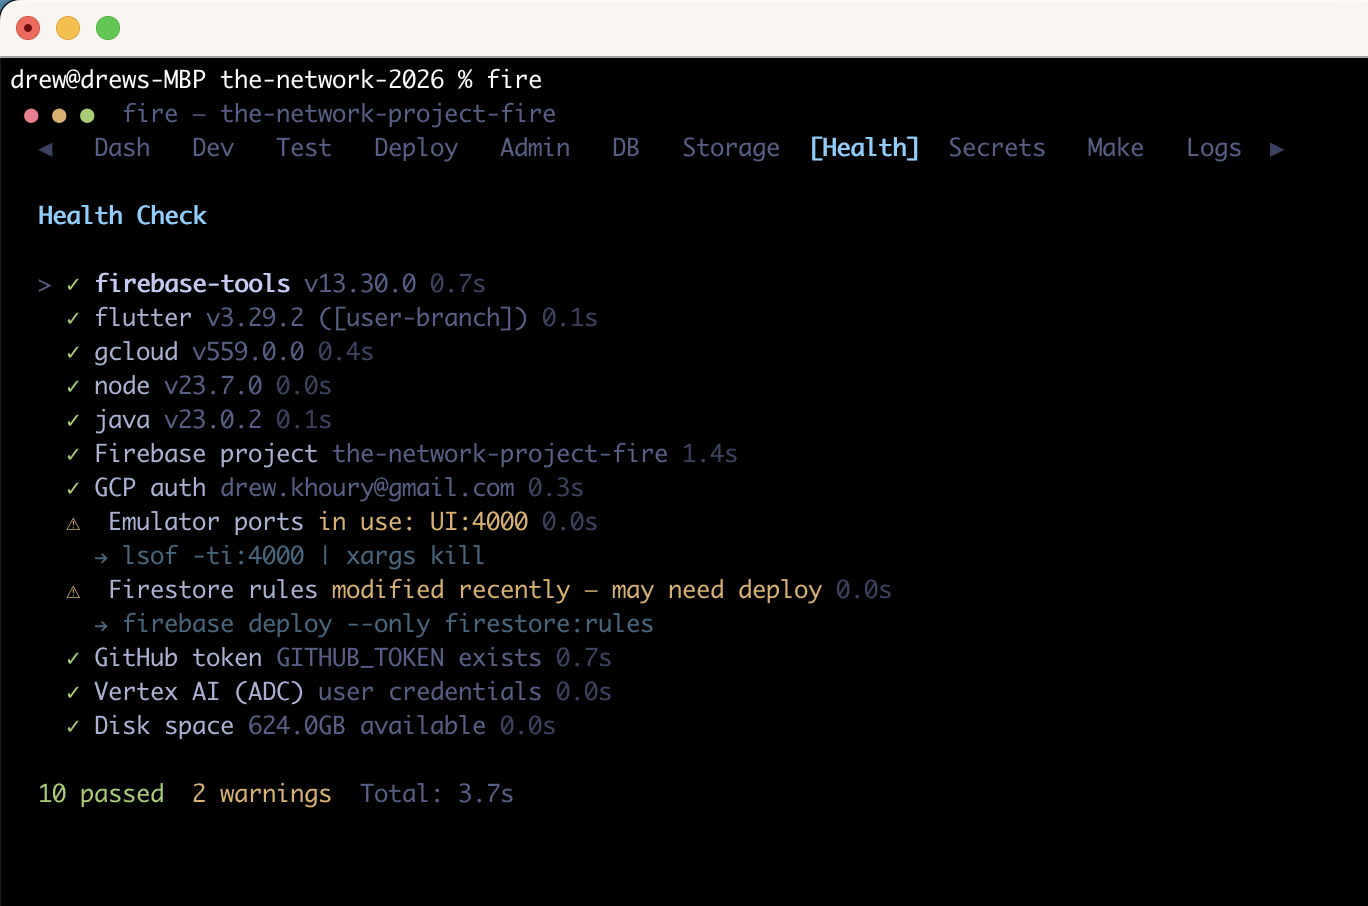Select the flutter v3.29.2 row
This screenshot has height=906, width=1368.
[x=331, y=318]
